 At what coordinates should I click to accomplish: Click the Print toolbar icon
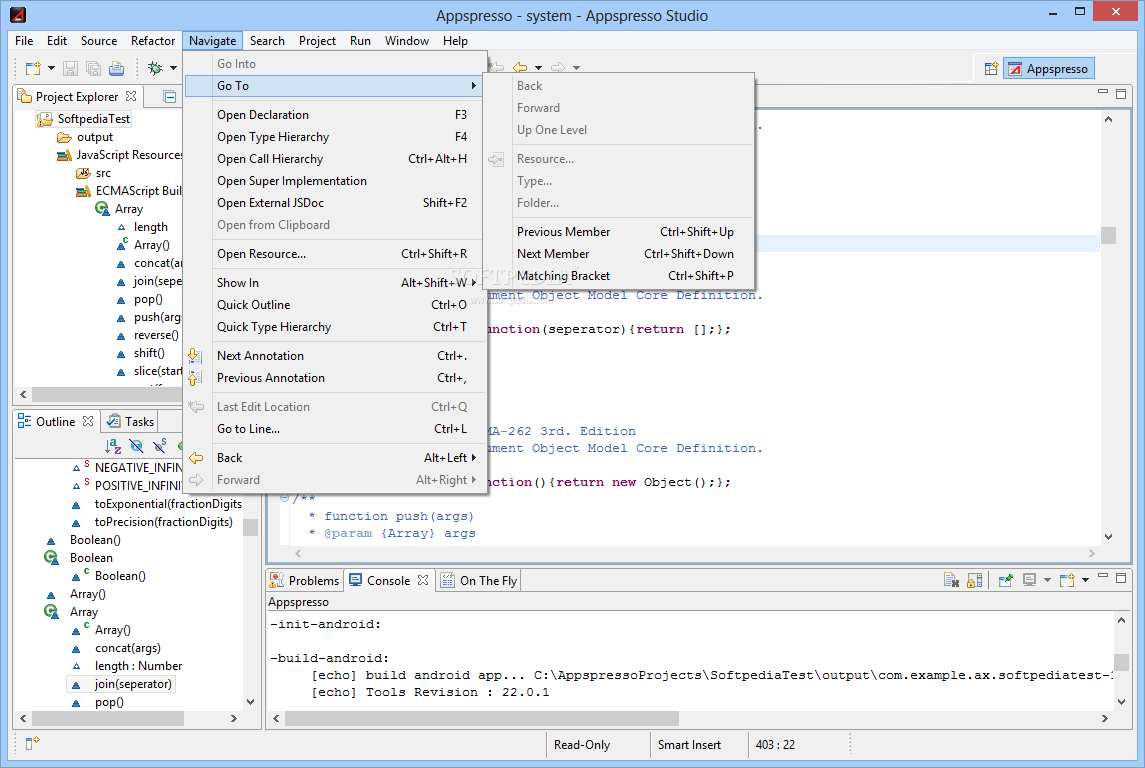116,69
